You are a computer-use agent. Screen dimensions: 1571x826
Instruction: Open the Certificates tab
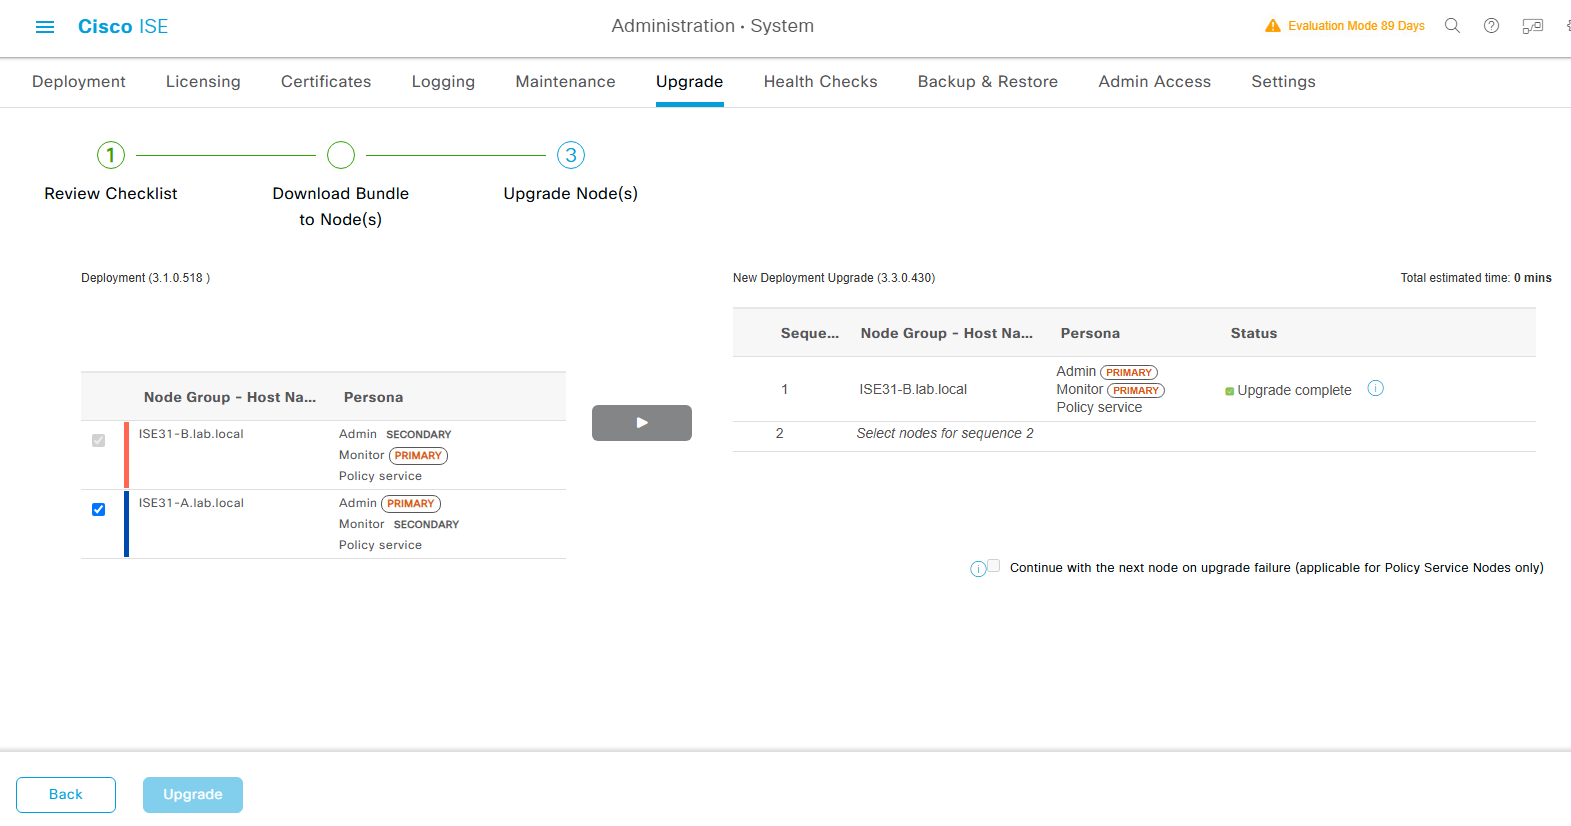[326, 82]
